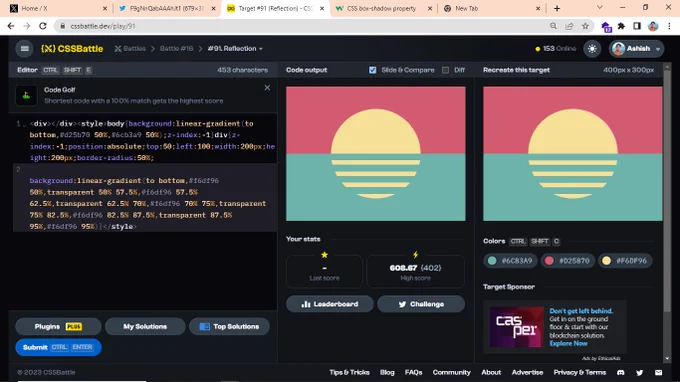Open FAQs footer link
Image resolution: width=680 pixels, height=382 pixels.
(x=413, y=372)
